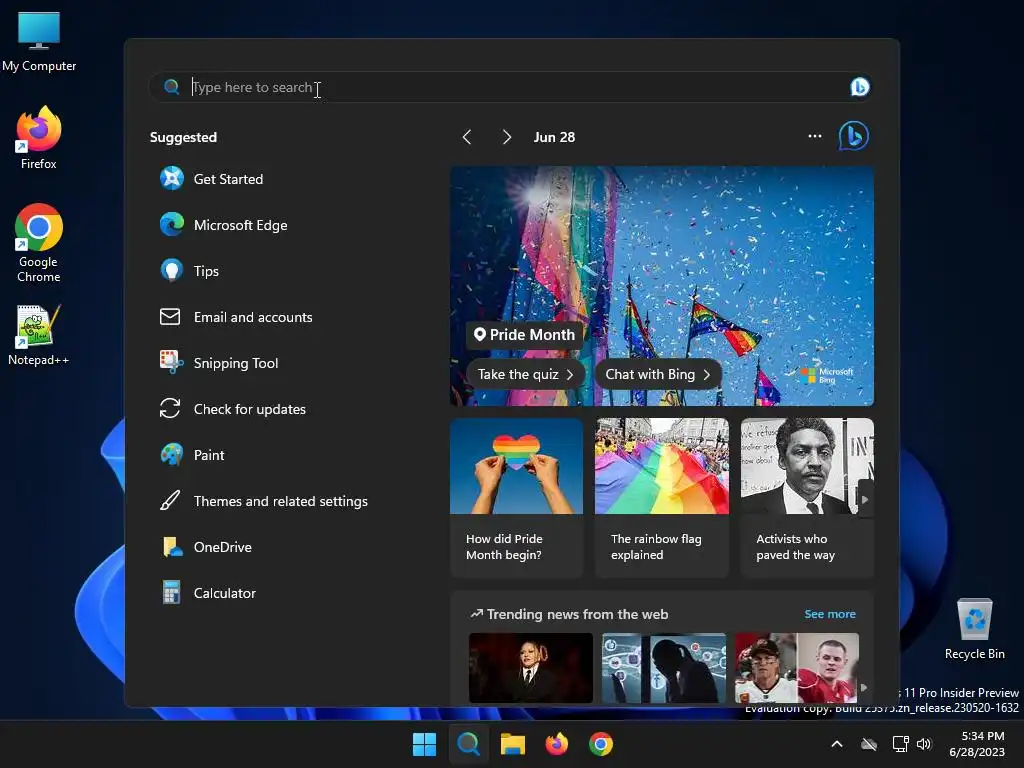This screenshot has height=768, width=1024.
Task: Select the Recycle Bin desktop icon
Action: [x=974, y=628]
